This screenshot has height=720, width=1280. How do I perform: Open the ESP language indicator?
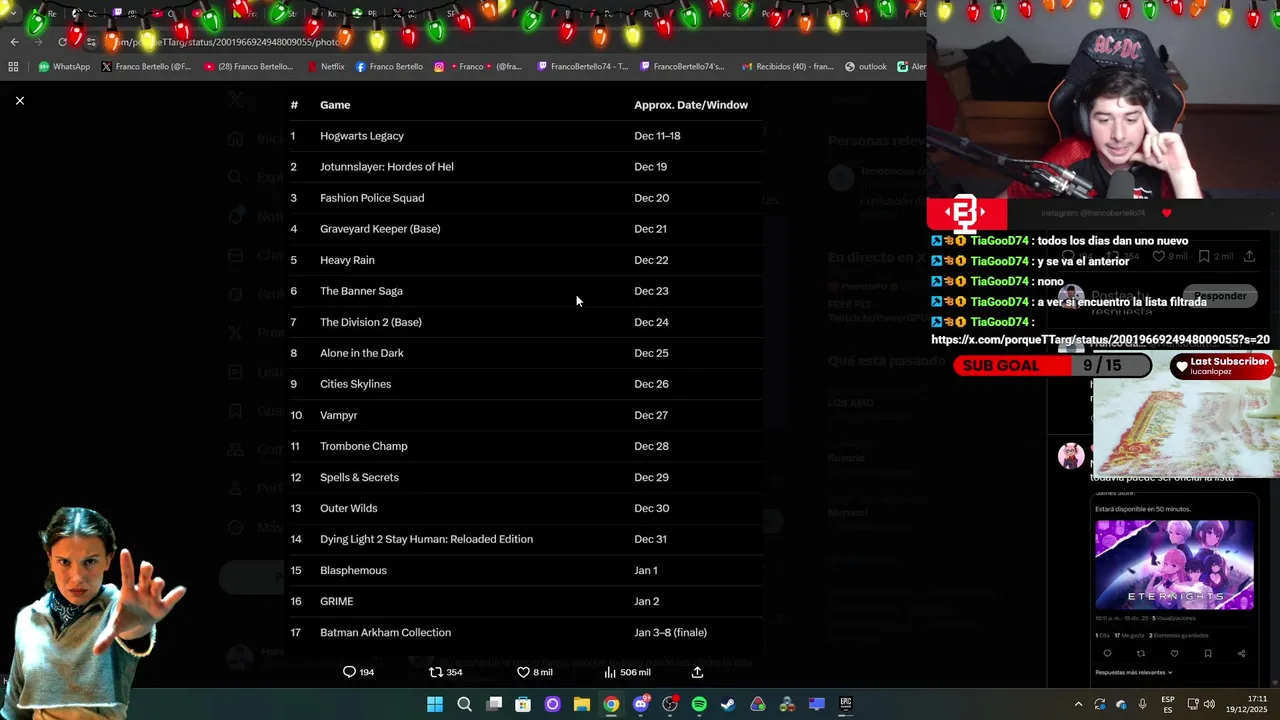click(1168, 704)
